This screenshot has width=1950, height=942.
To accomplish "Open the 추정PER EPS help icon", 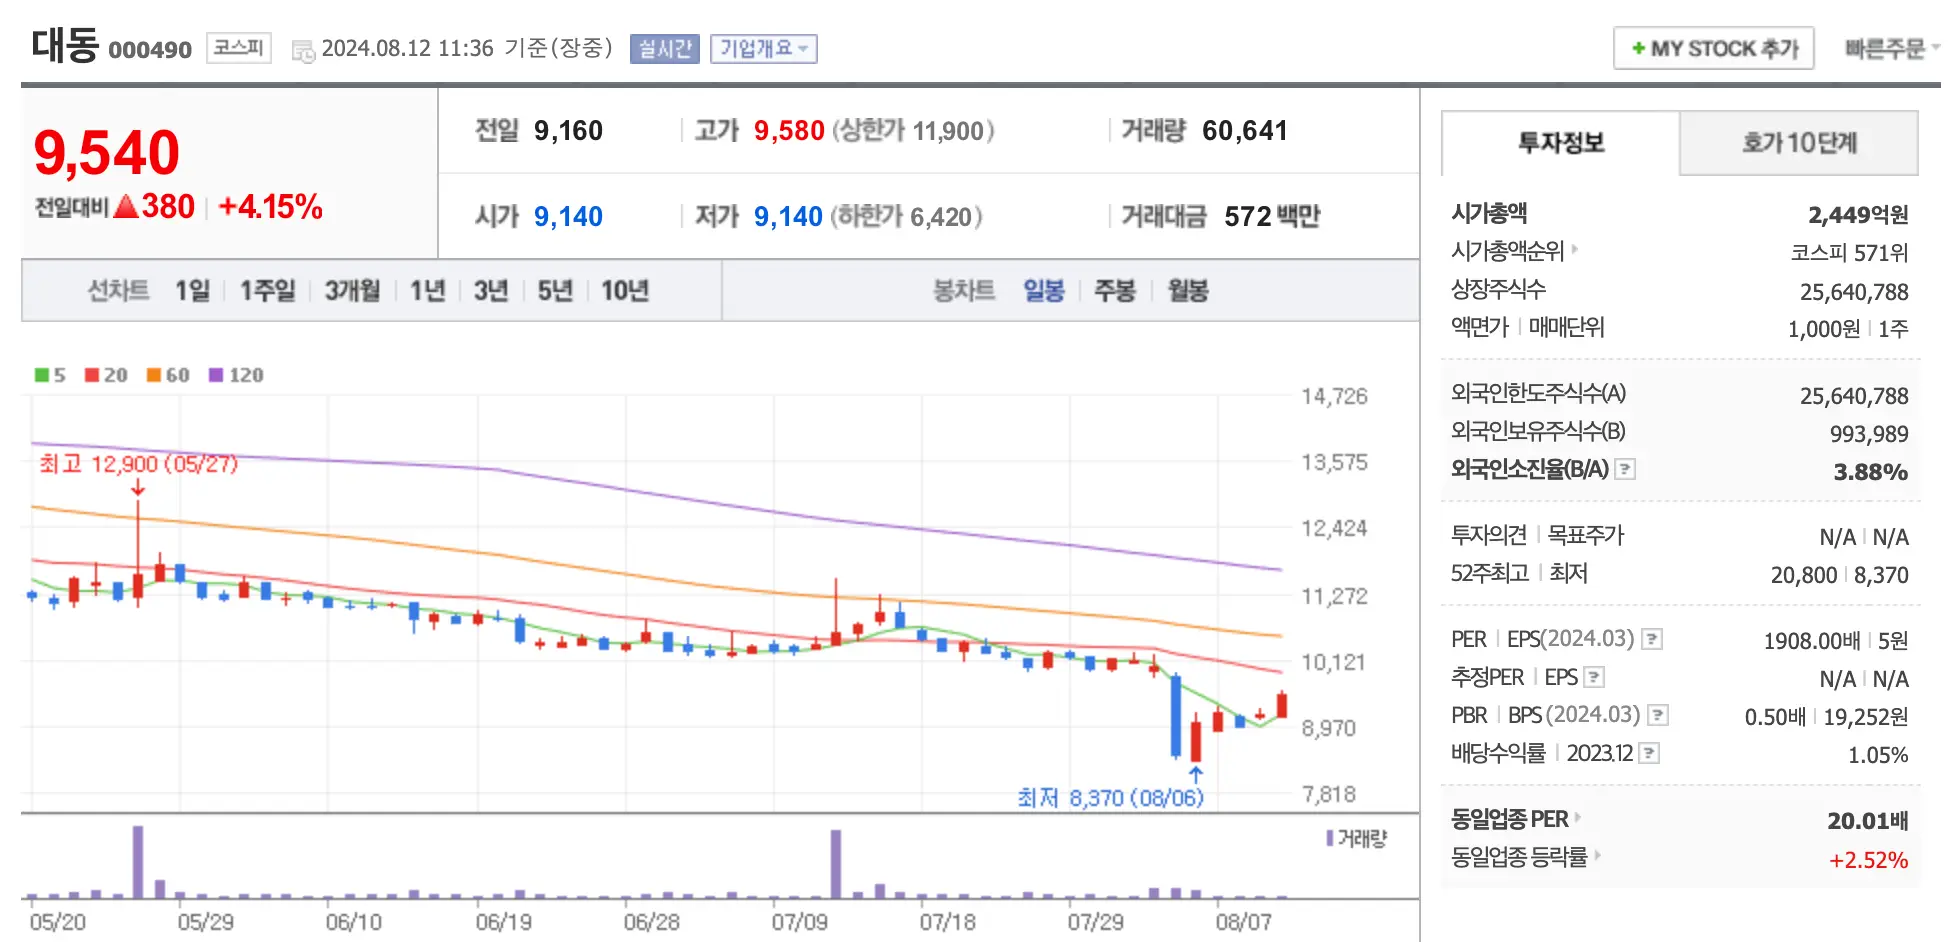I will tap(1594, 677).
